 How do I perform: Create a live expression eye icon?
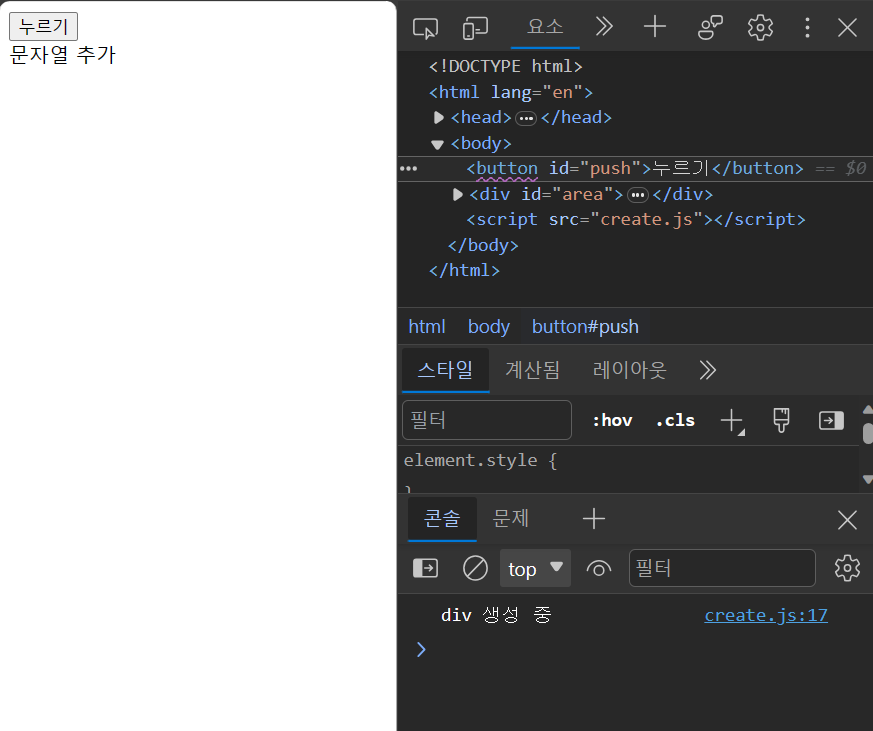click(599, 569)
